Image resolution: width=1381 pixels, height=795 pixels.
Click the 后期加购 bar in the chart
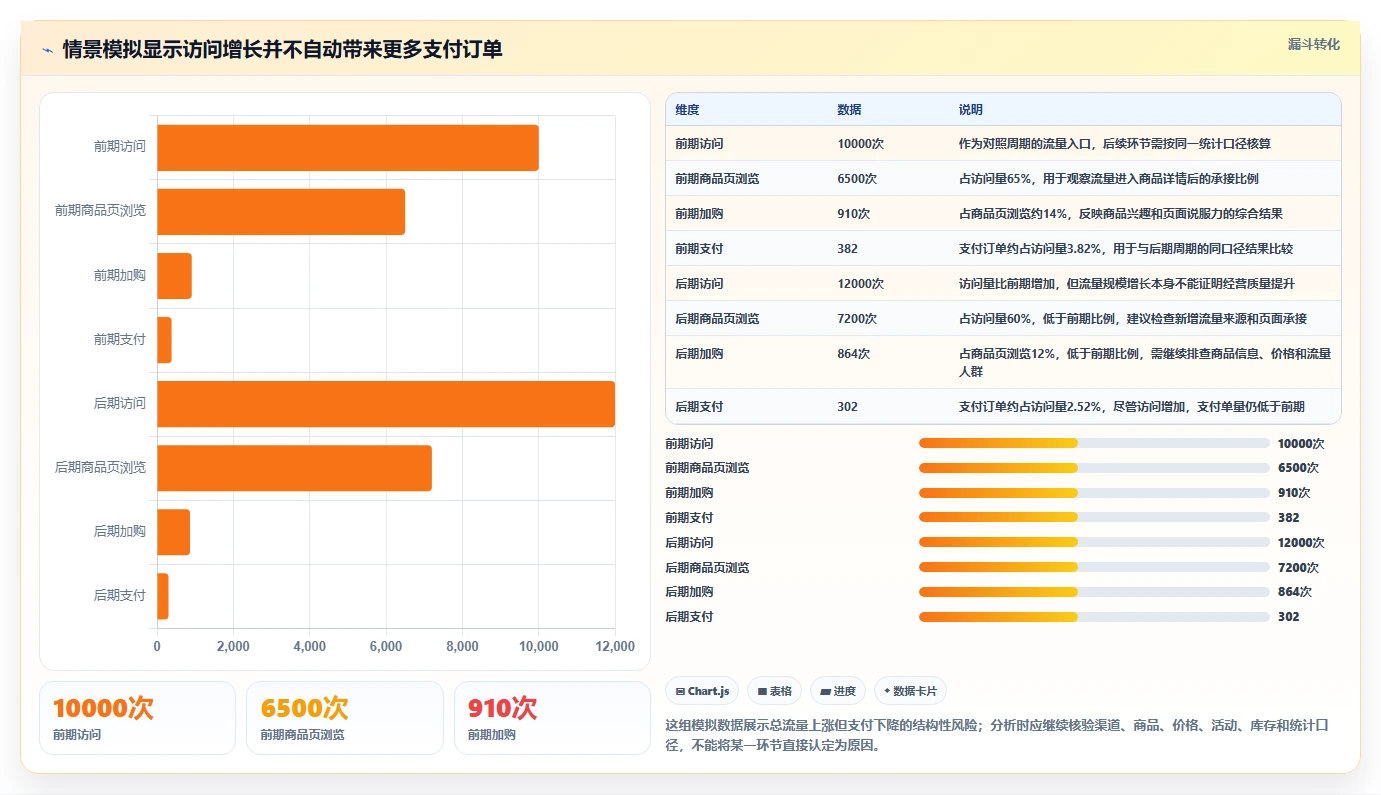[173, 532]
